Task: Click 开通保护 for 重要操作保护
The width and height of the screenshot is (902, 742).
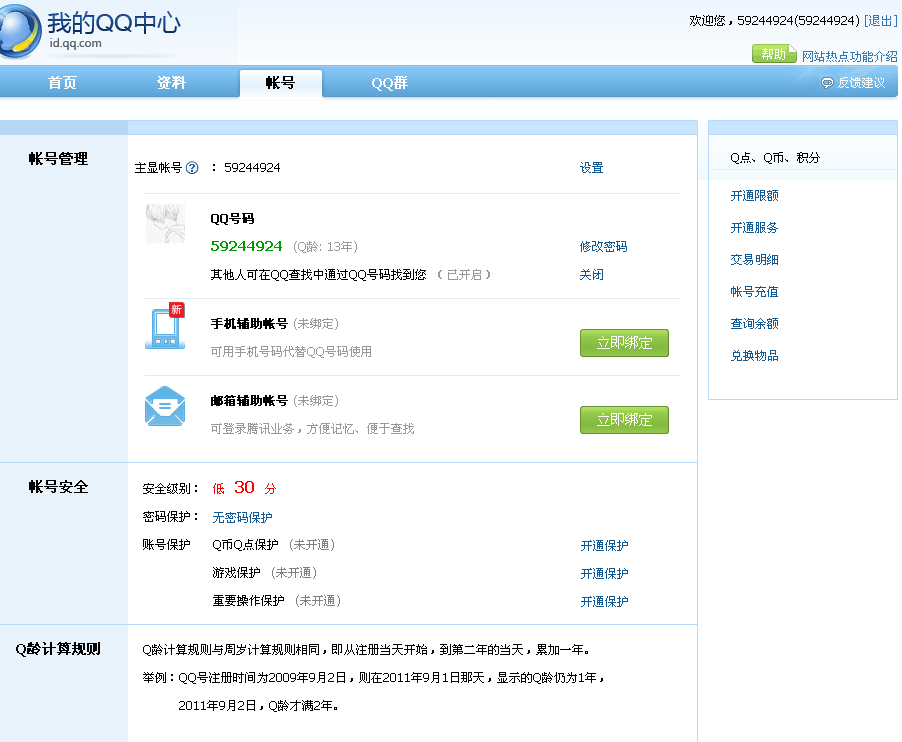Action: coord(604,602)
